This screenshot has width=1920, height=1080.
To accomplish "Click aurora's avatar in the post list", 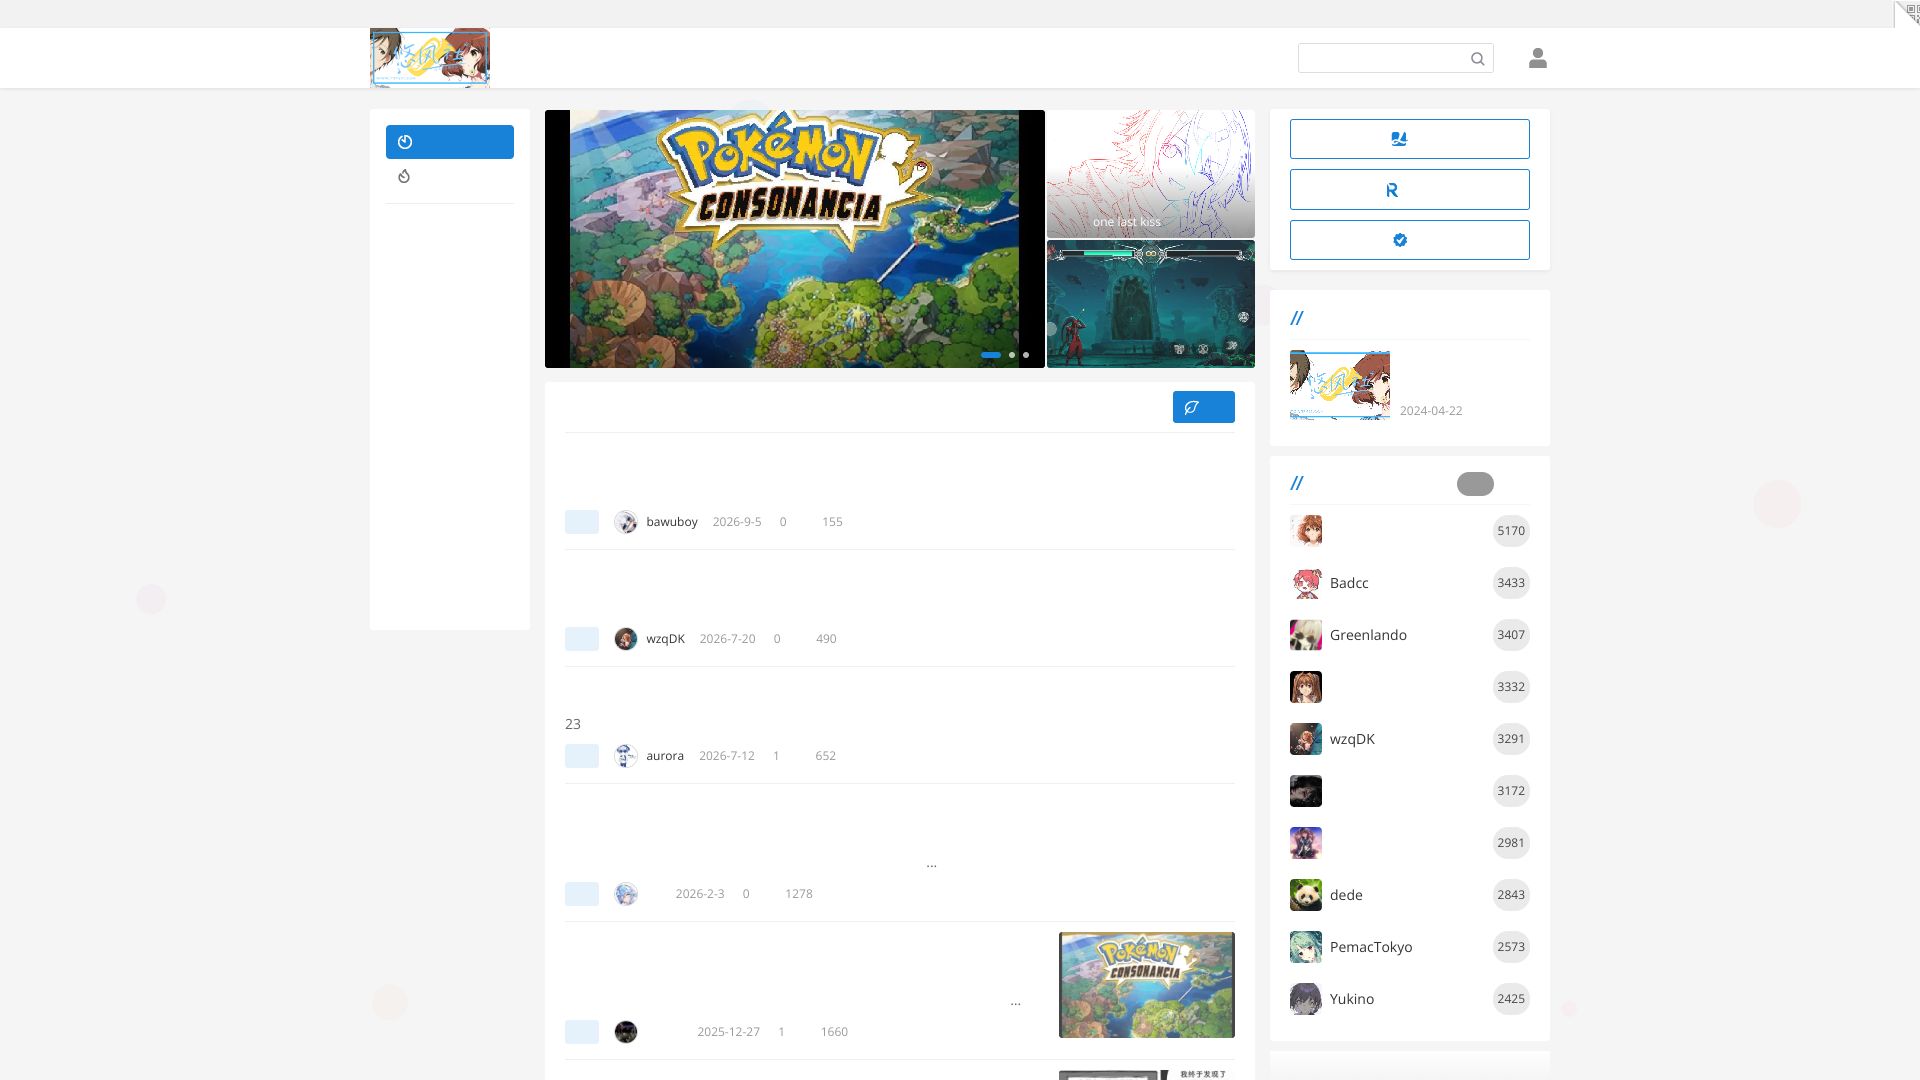I will (x=626, y=756).
